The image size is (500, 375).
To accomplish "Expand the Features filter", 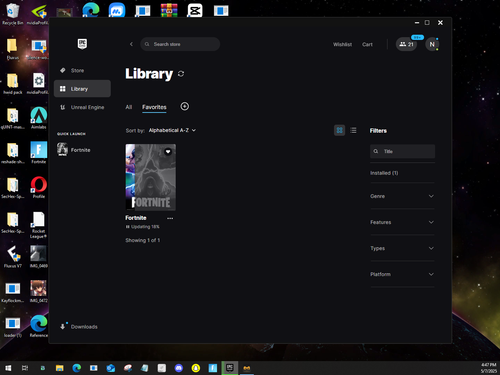I will pos(402,222).
